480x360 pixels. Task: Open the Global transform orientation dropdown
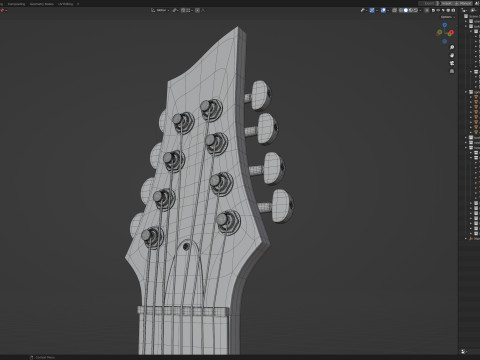(x=160, y=10)
